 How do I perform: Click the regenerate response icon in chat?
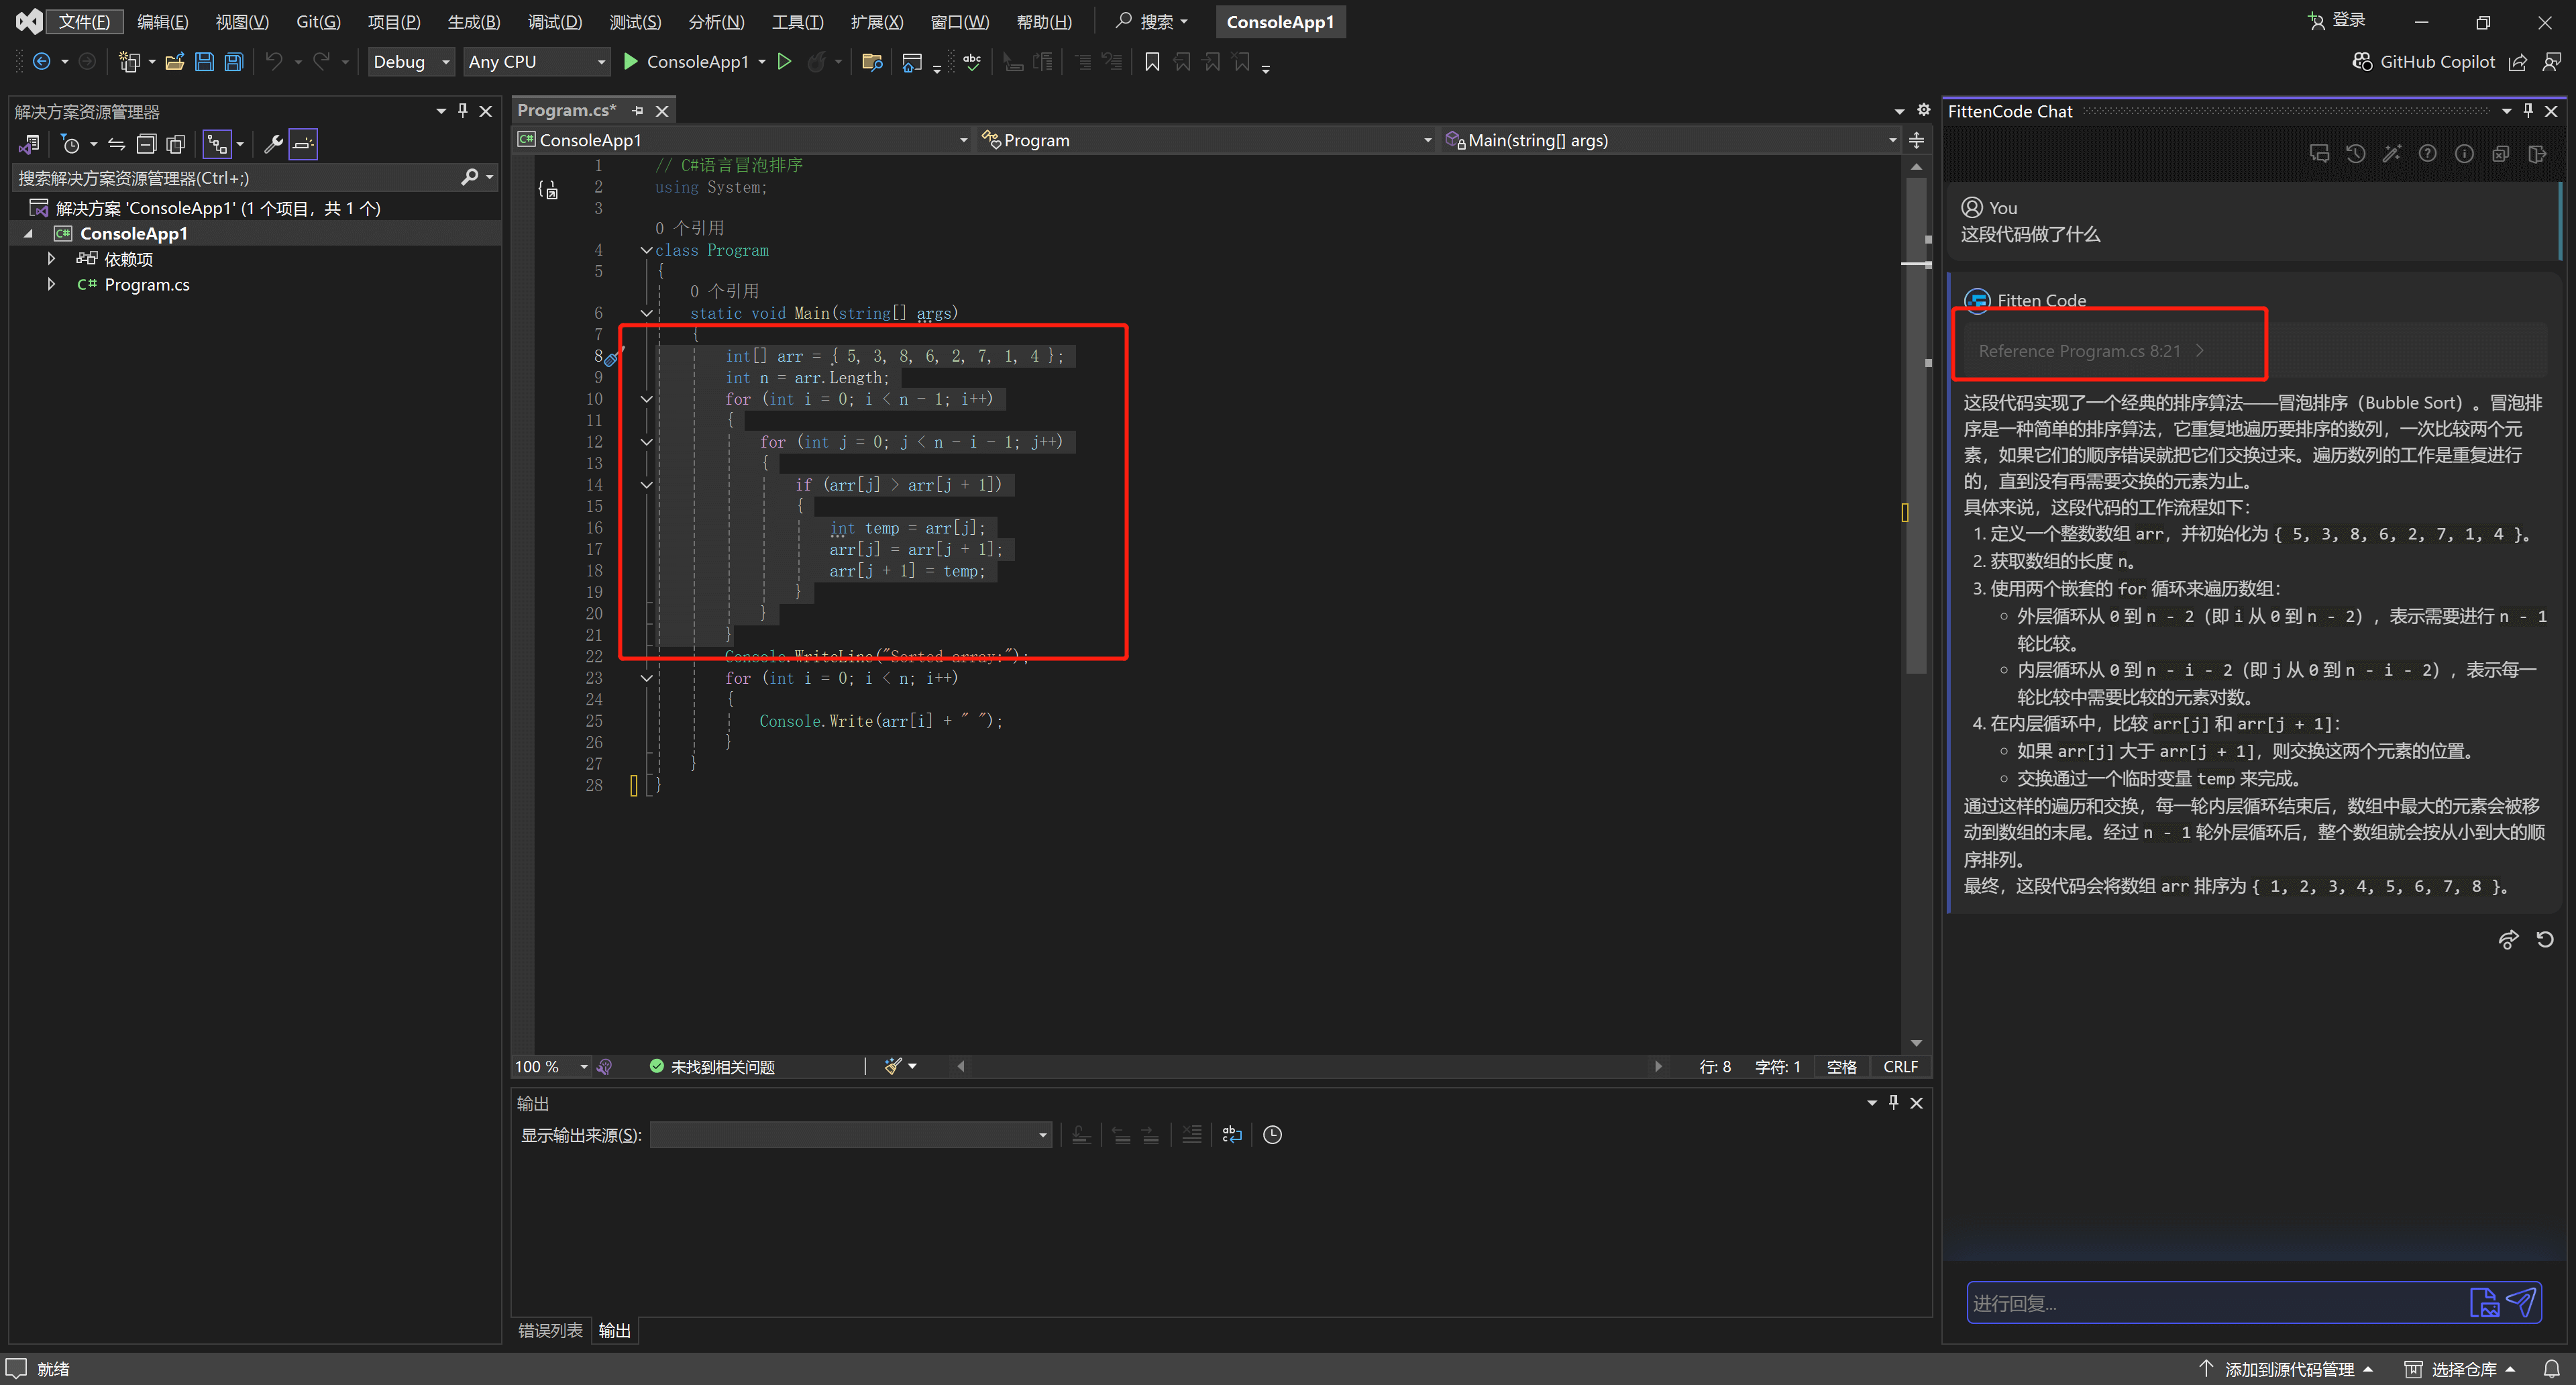coord(2544,939)
